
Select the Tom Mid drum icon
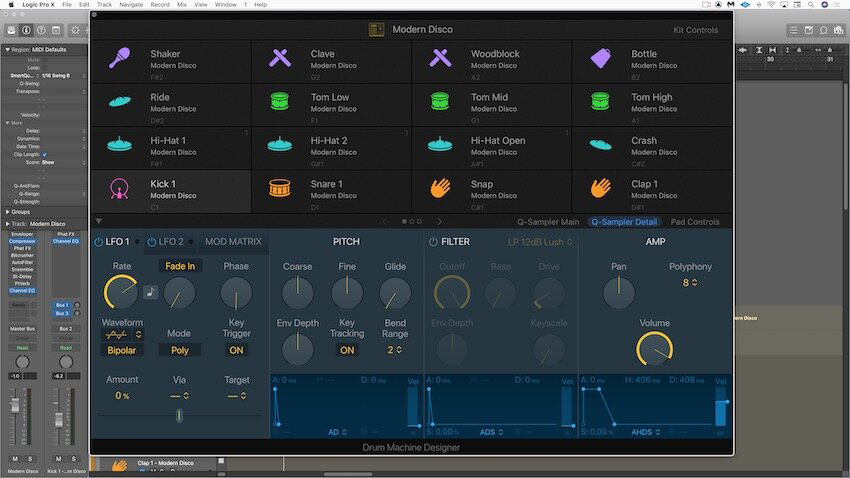[x=440, y=101]
